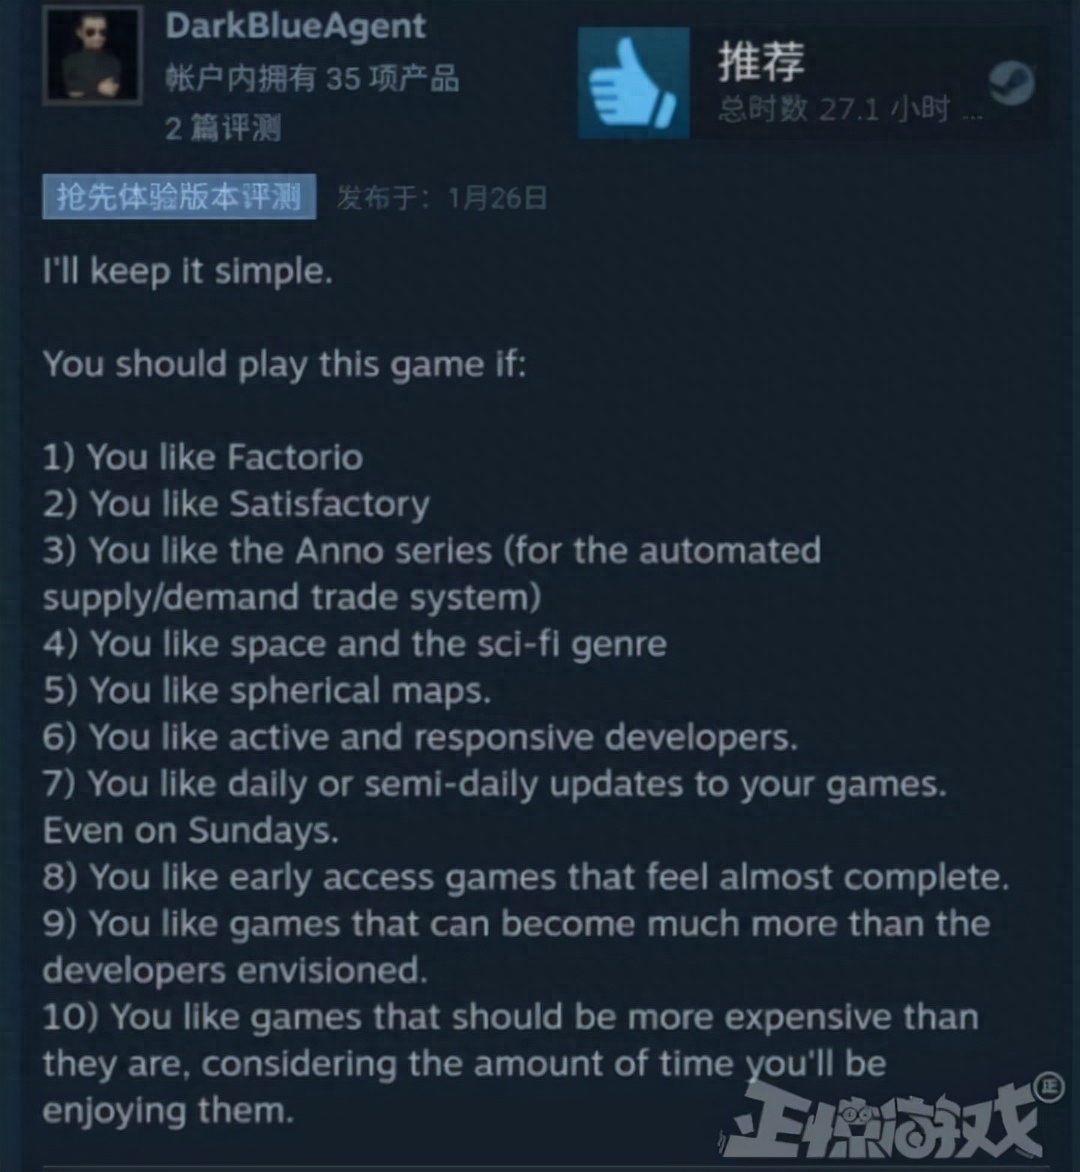Click the small circled mark above the watermark
Image resolution: width=1080 pixels, height=1172 pixels.
1049,1087
